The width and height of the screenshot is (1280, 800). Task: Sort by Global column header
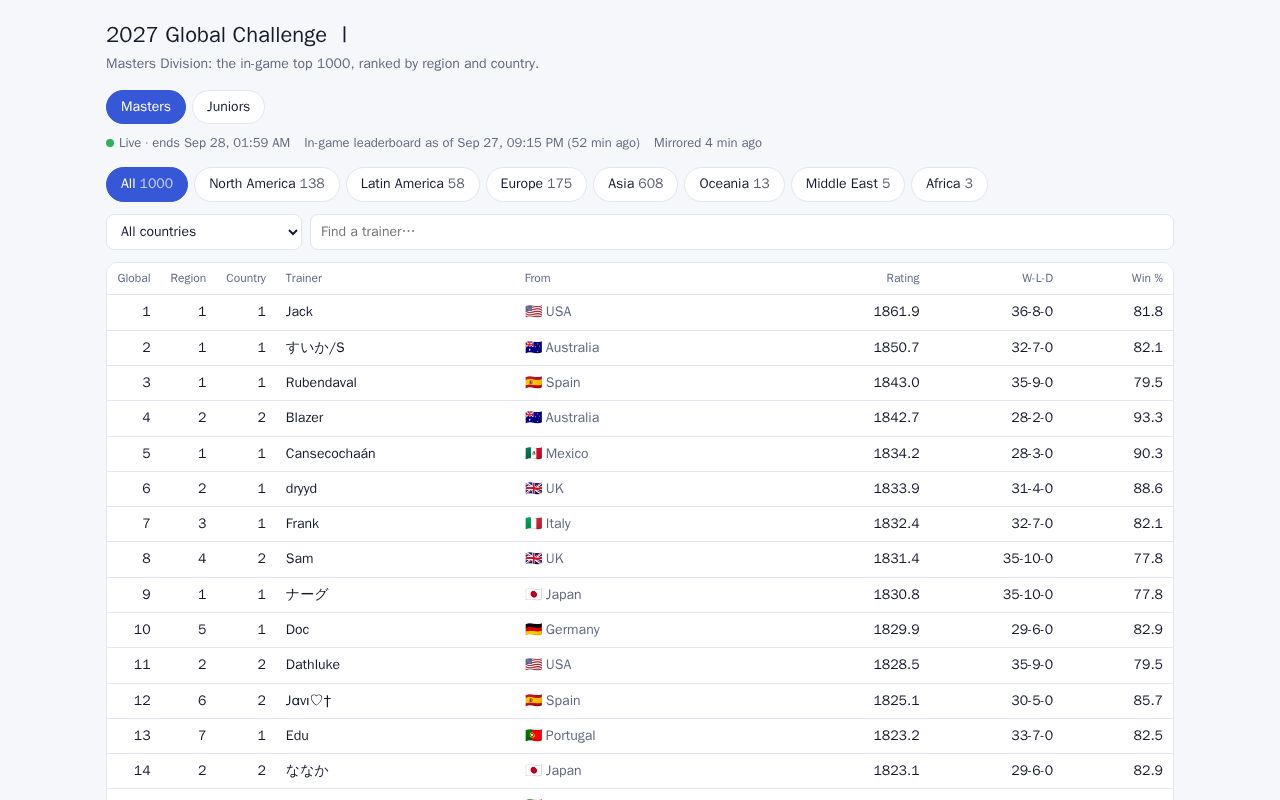click(x=134, y=278)
